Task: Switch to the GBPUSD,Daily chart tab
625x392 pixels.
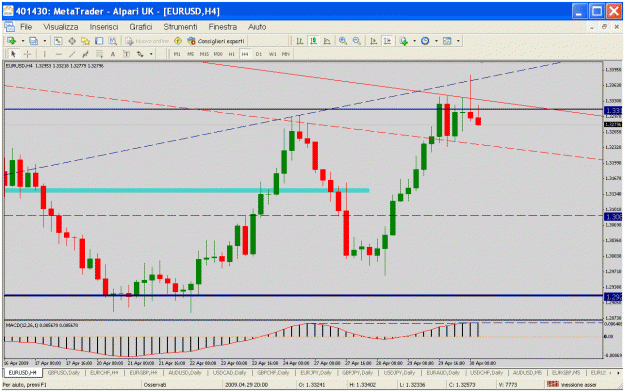Action: [64, 373]
